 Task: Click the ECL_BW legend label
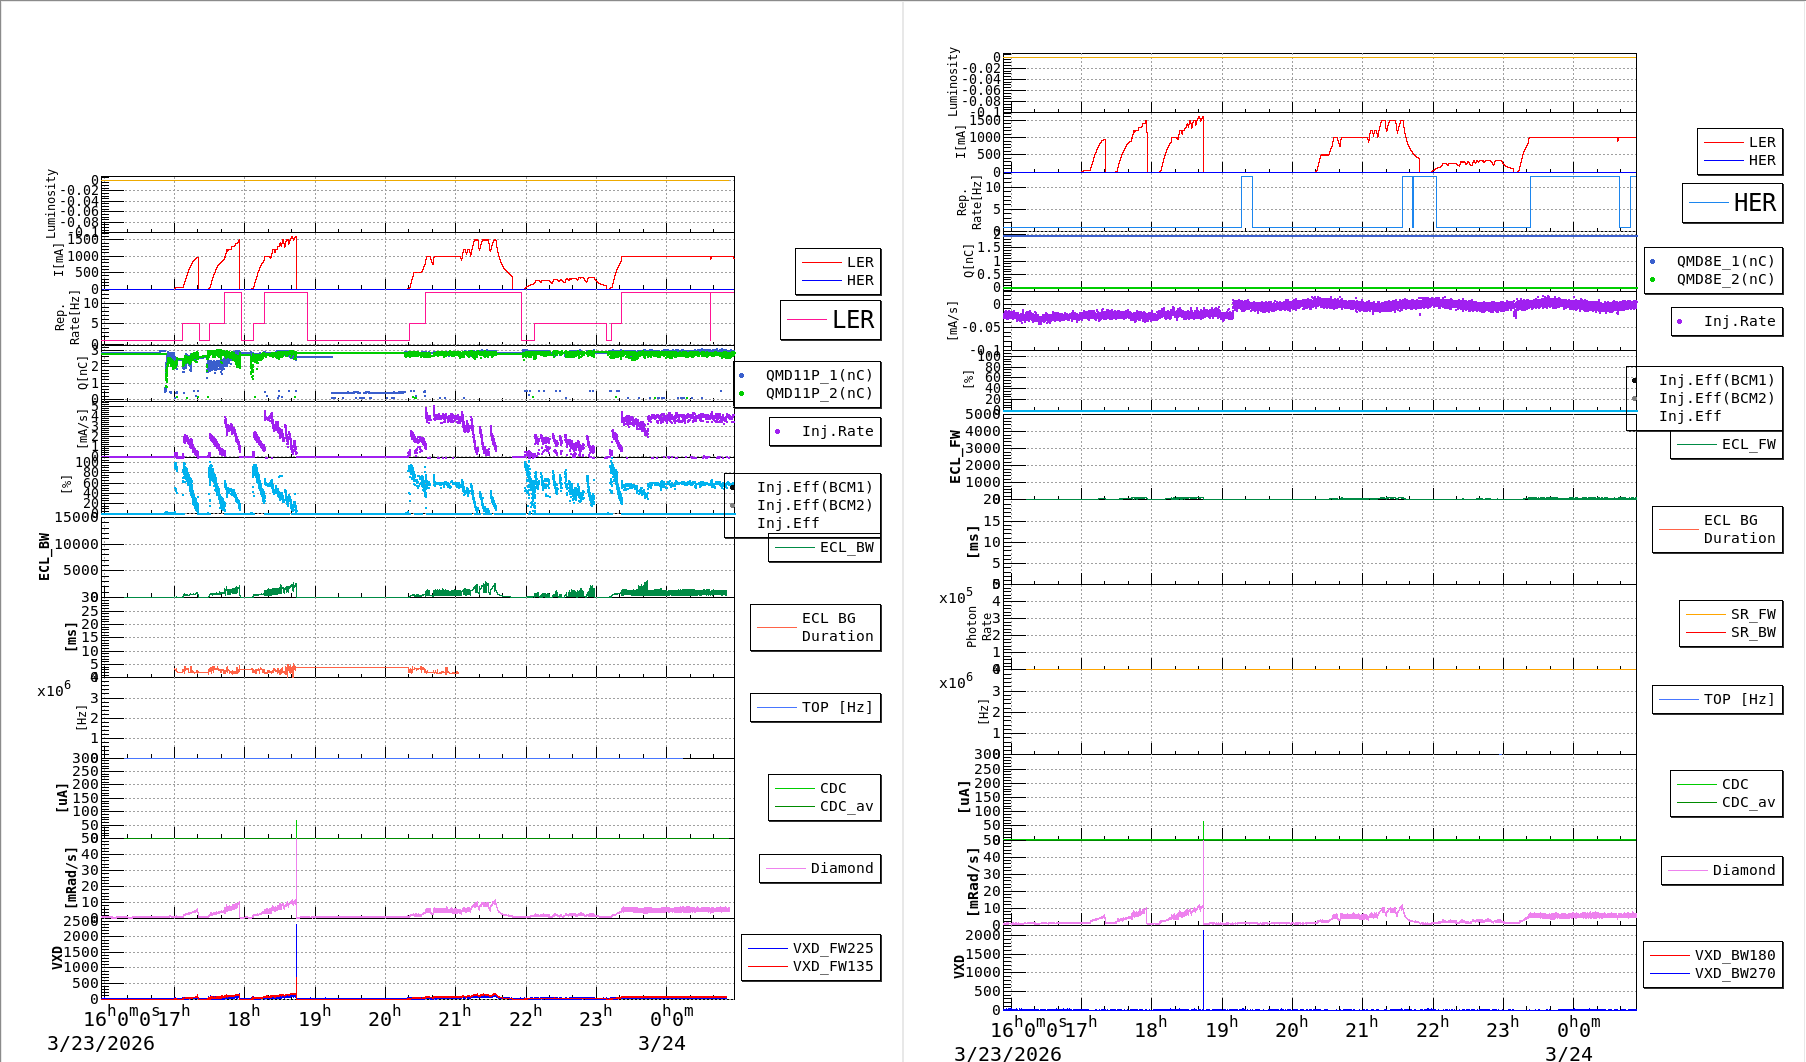click(x=846, y=547)
